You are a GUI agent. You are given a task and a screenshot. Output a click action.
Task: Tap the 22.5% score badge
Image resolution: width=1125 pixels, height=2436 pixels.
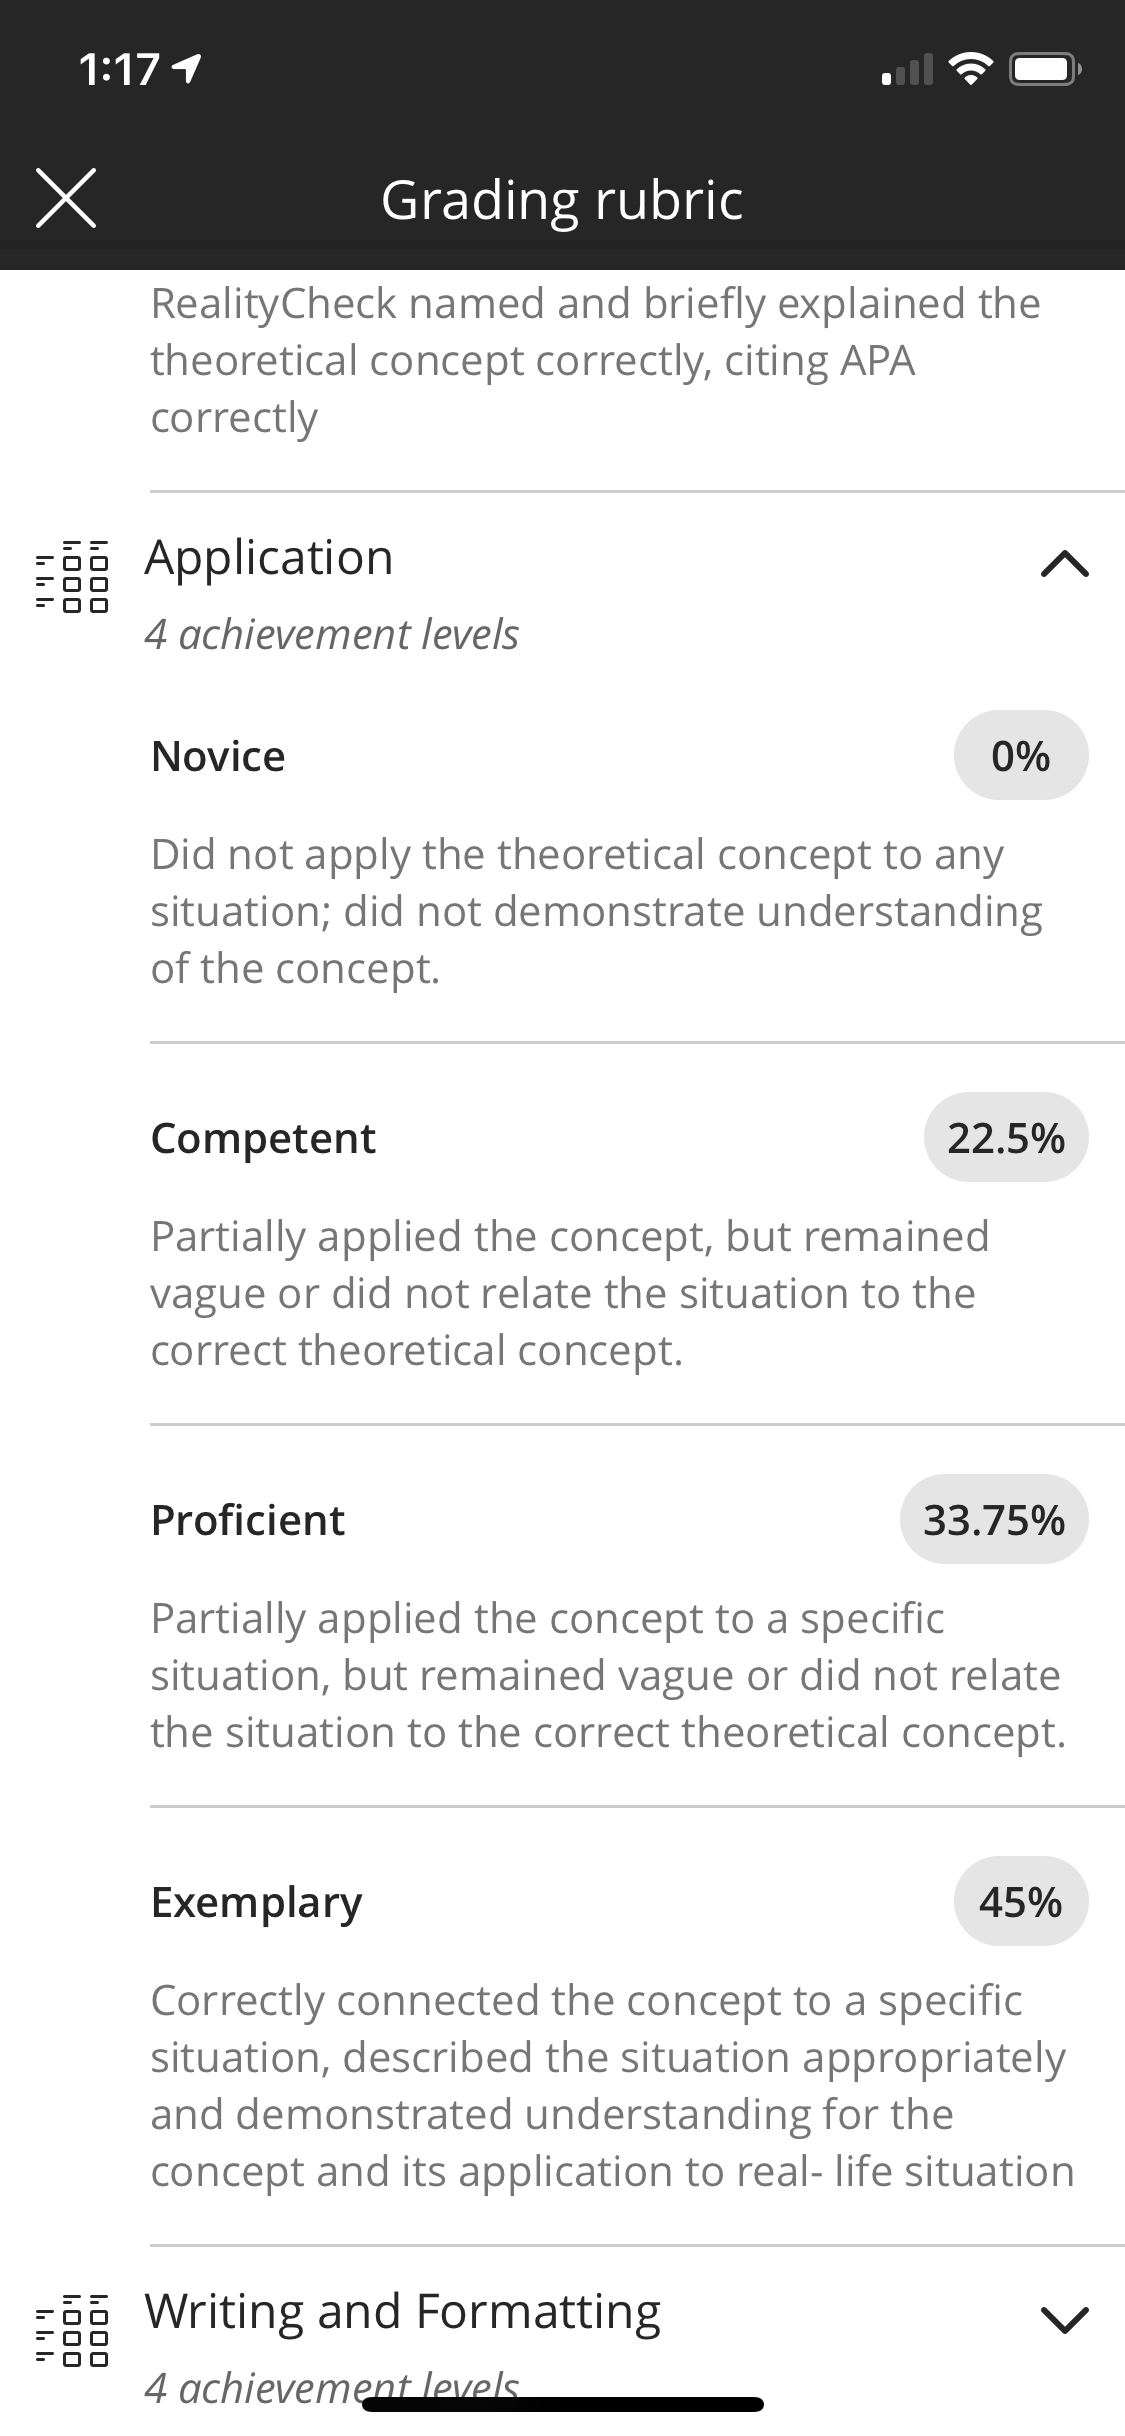(x=1006, y=1137)
